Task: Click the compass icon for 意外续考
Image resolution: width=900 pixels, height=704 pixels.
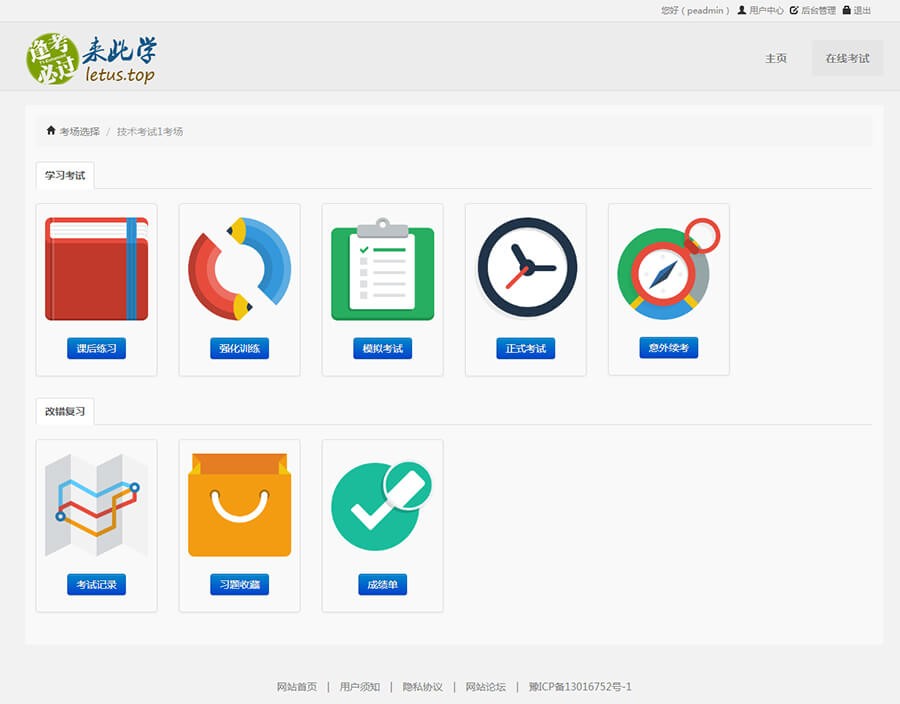Action: (668, 268)
